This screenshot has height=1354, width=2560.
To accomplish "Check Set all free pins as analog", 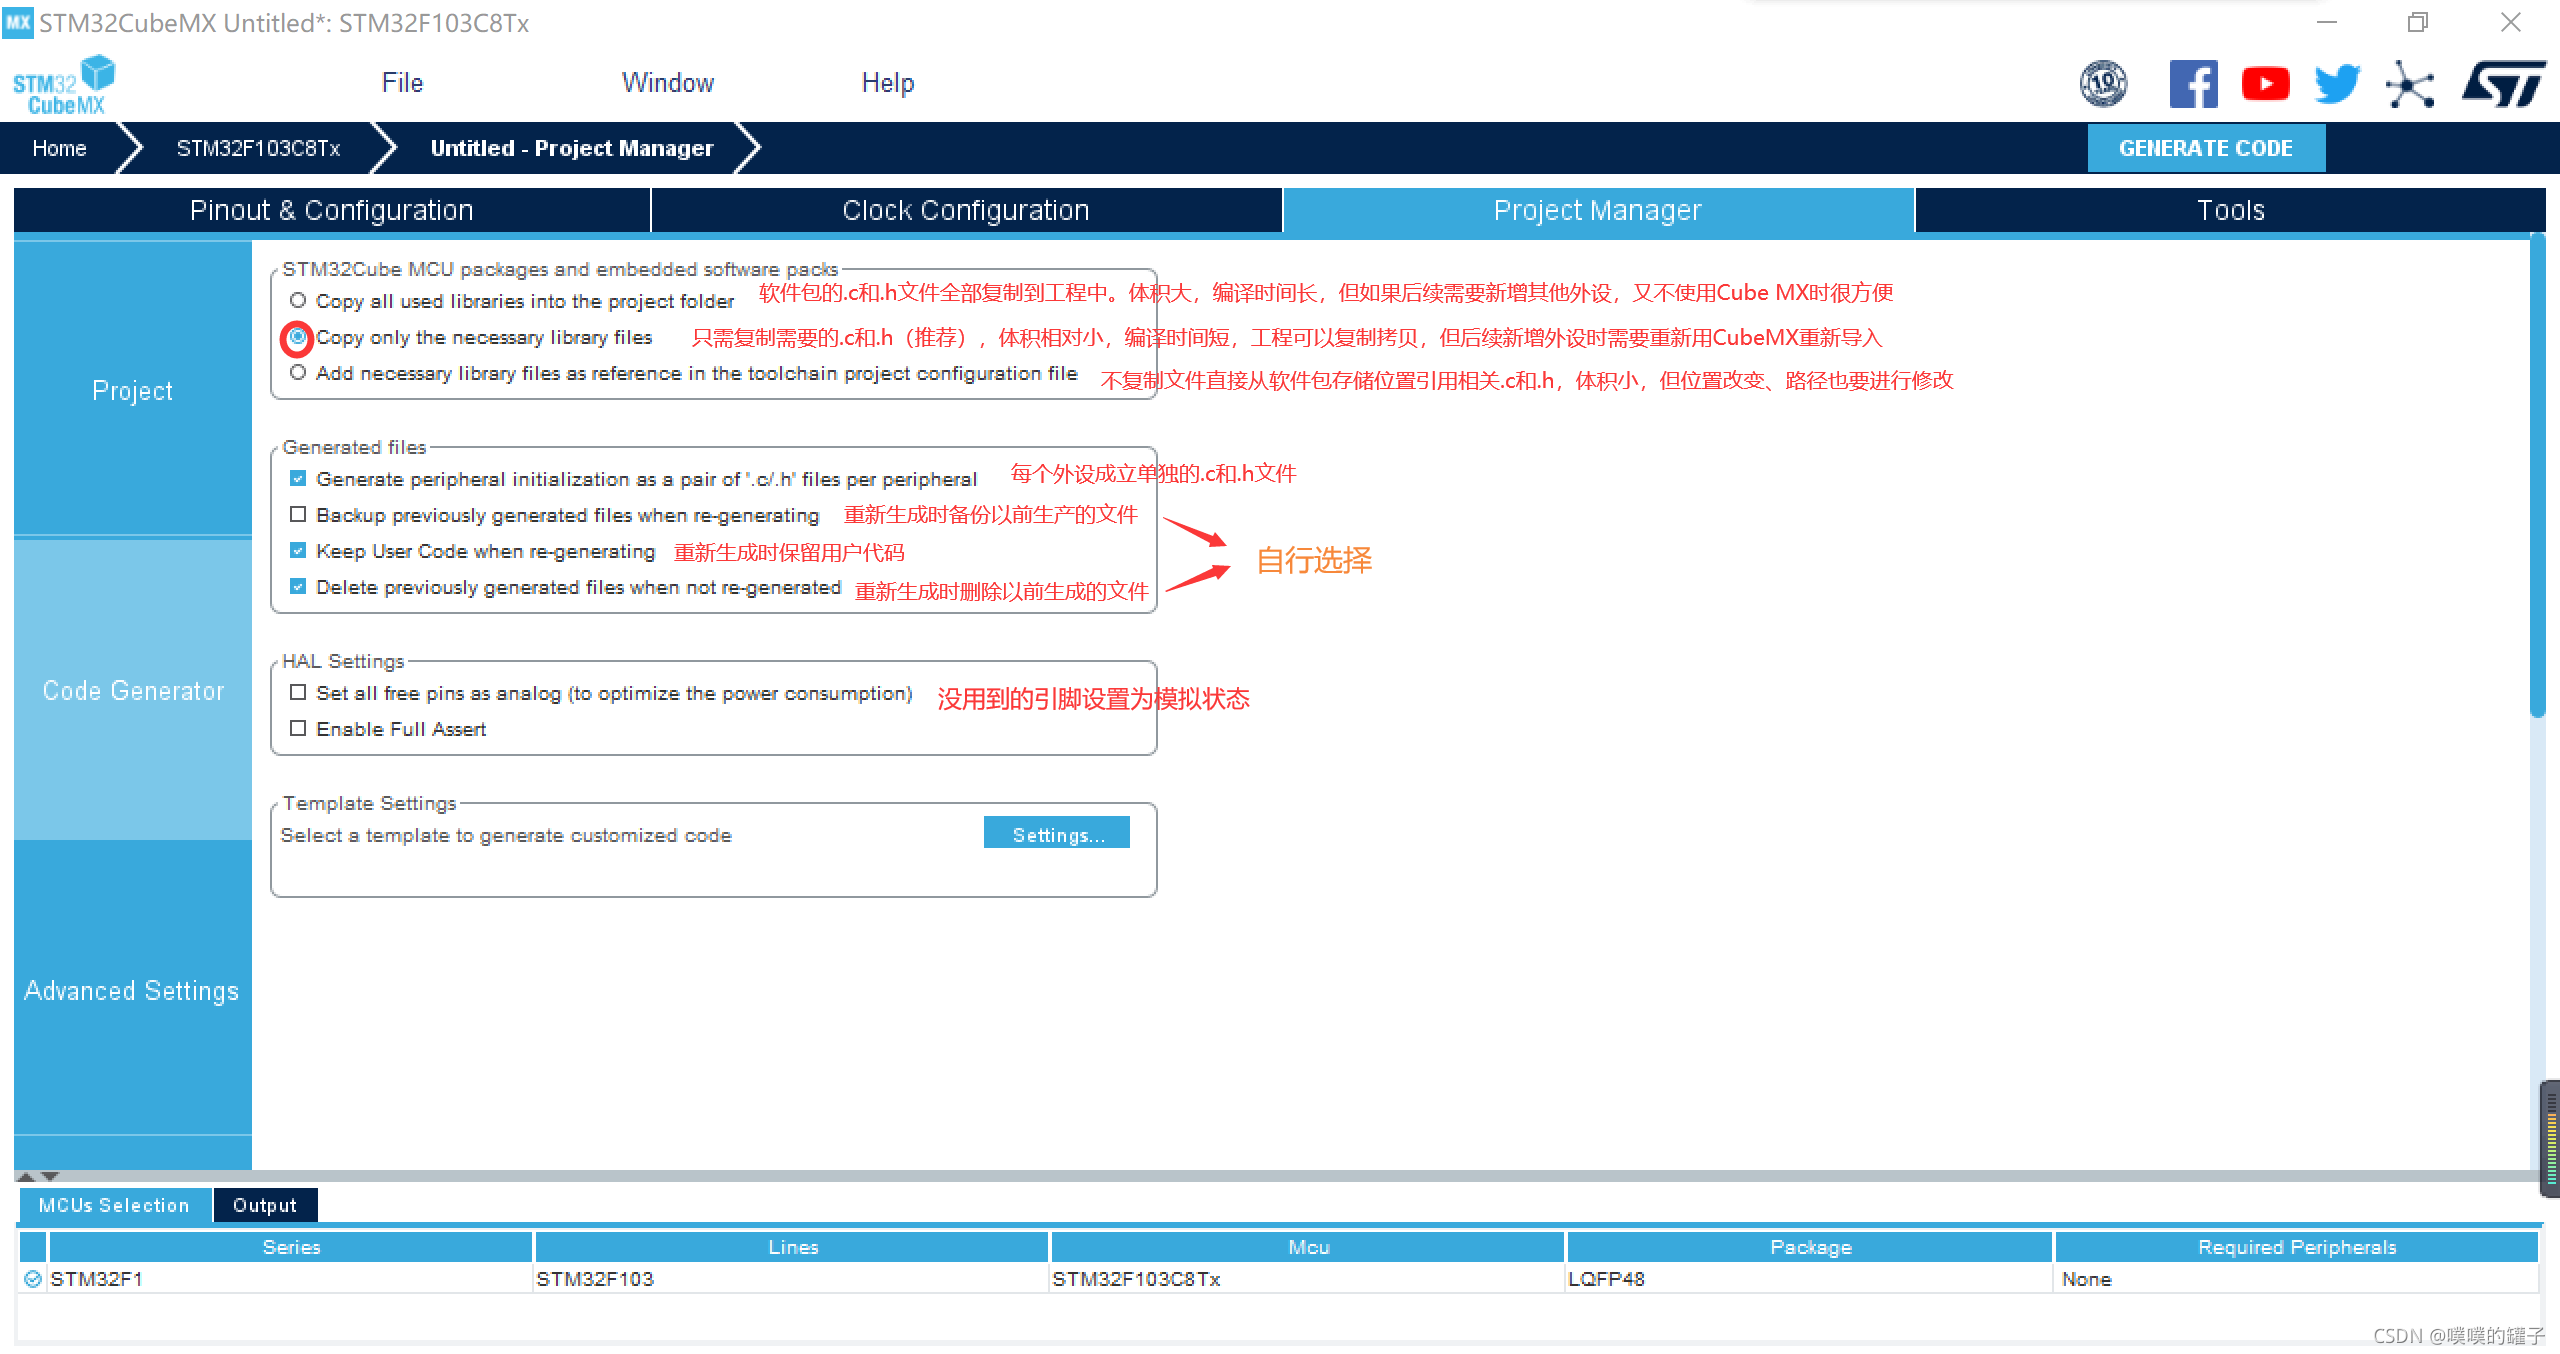I will [298, 692].
